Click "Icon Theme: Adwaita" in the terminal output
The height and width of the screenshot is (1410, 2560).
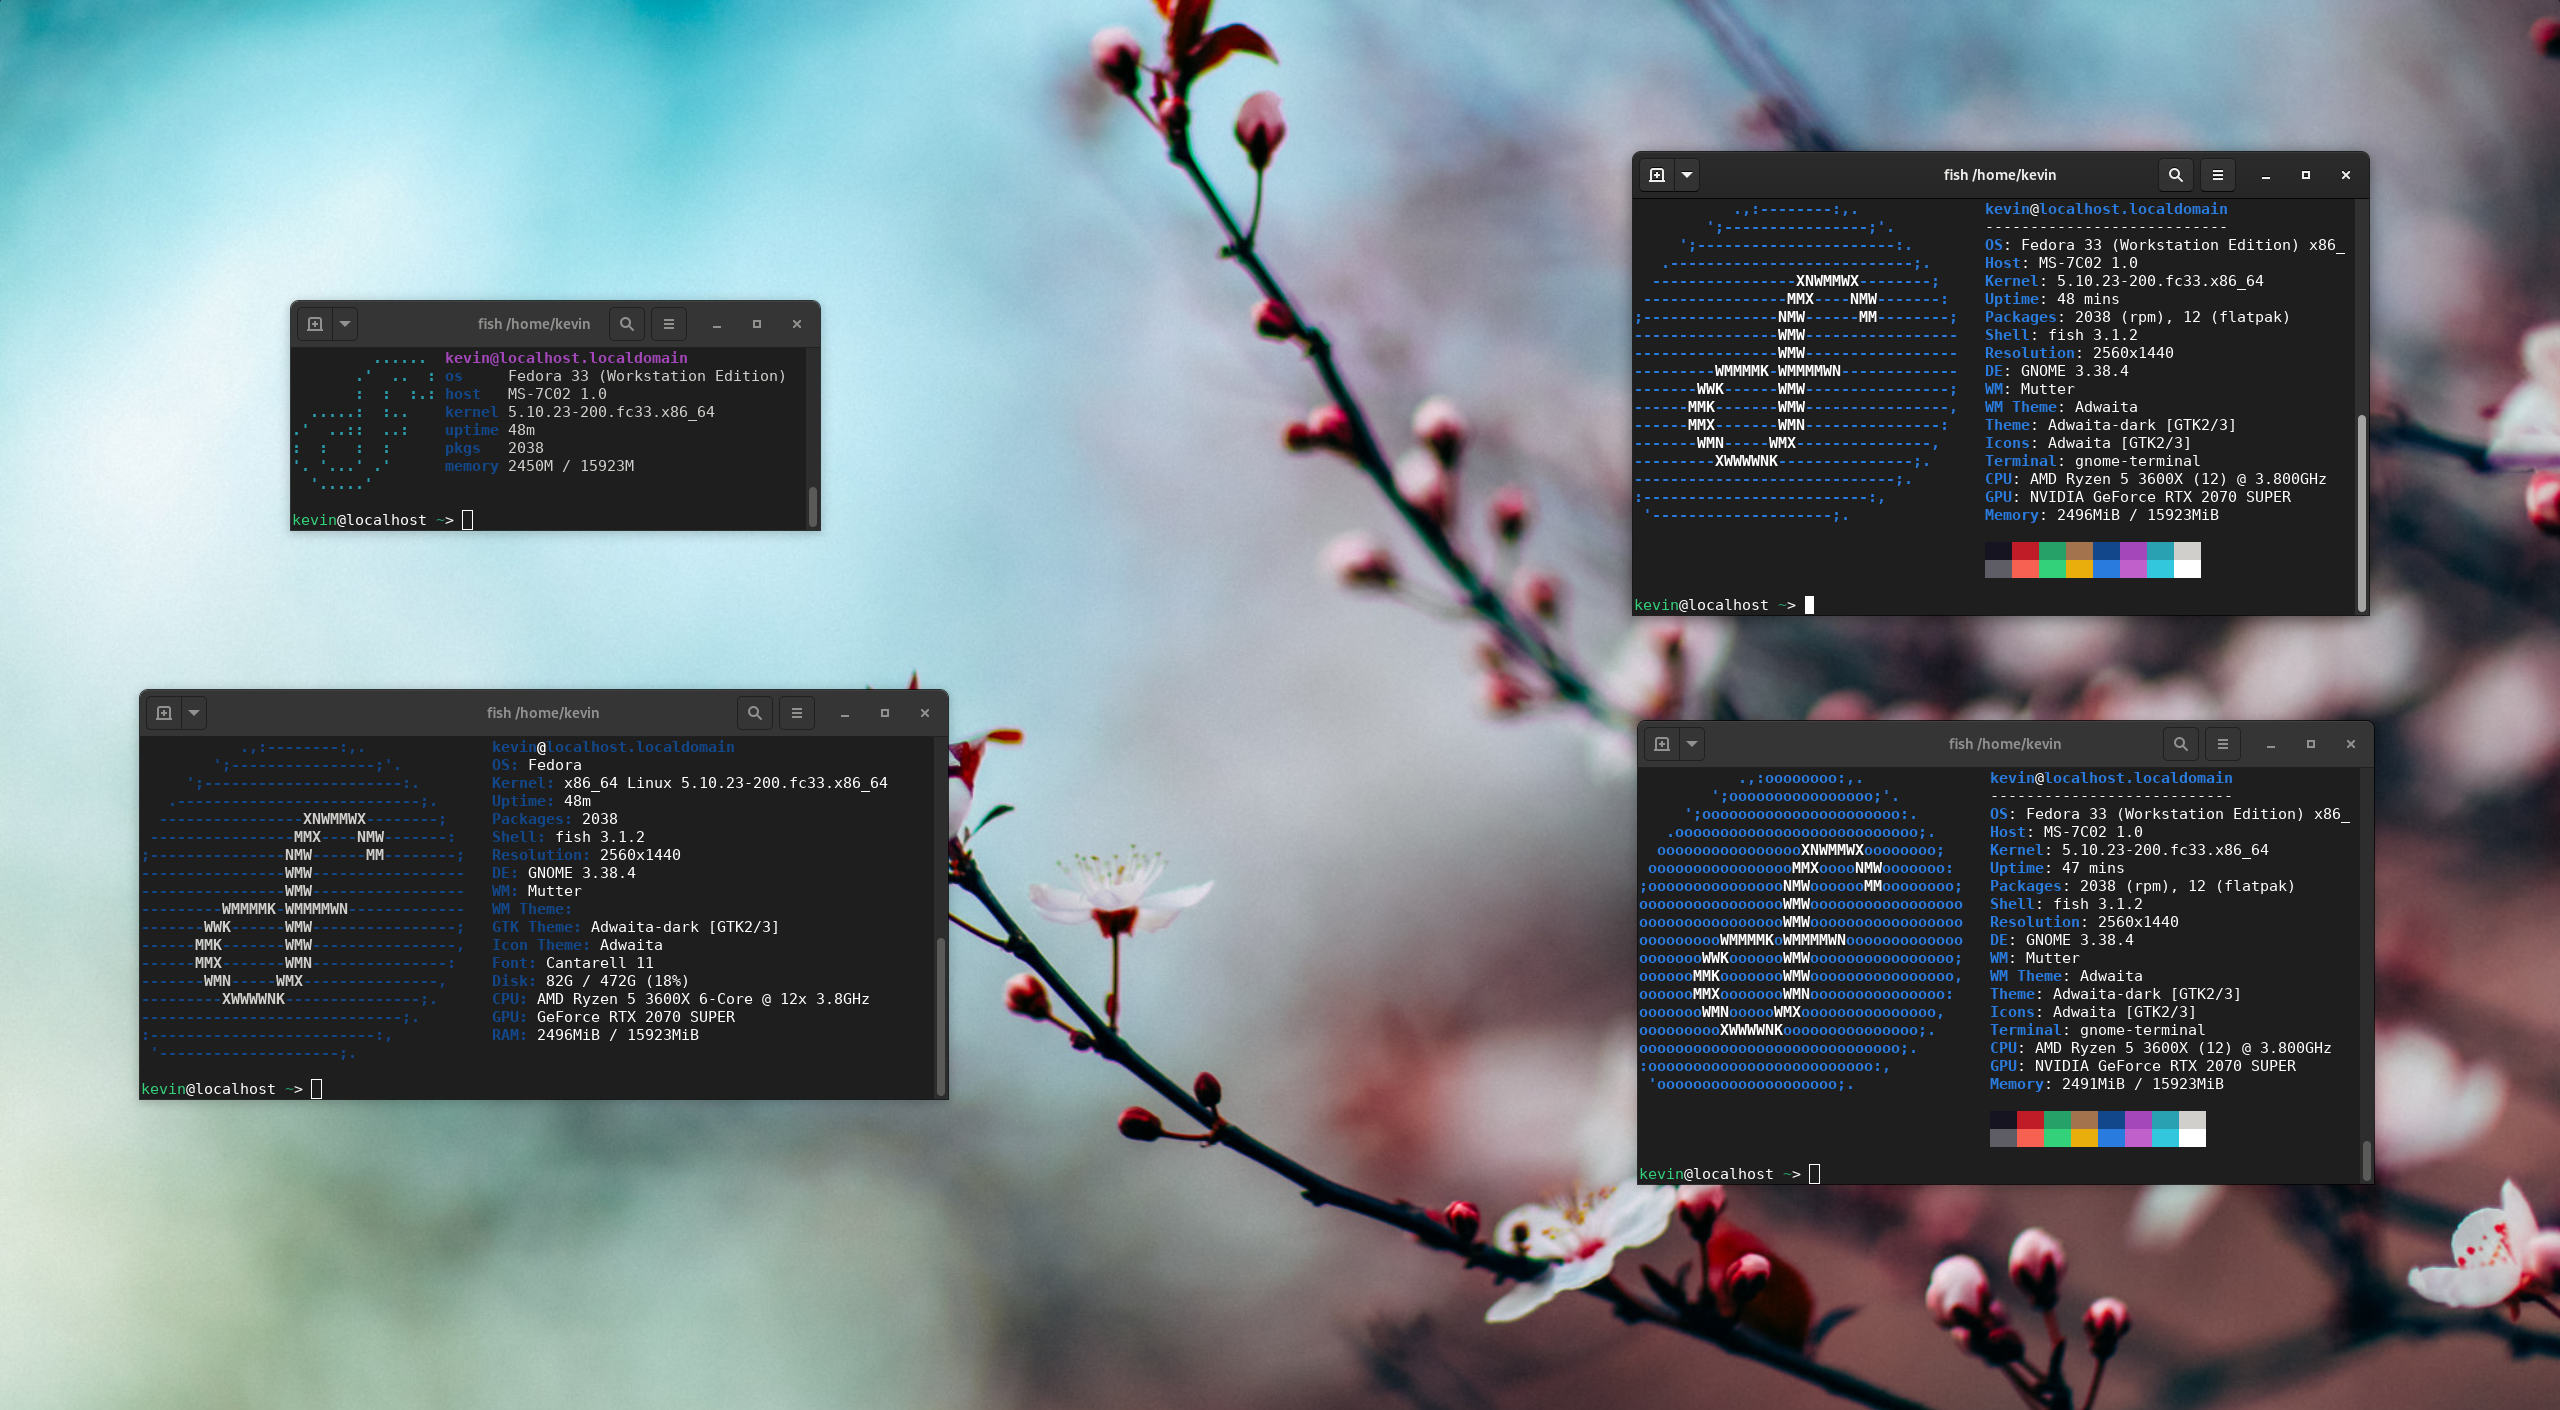click(577, 945)
